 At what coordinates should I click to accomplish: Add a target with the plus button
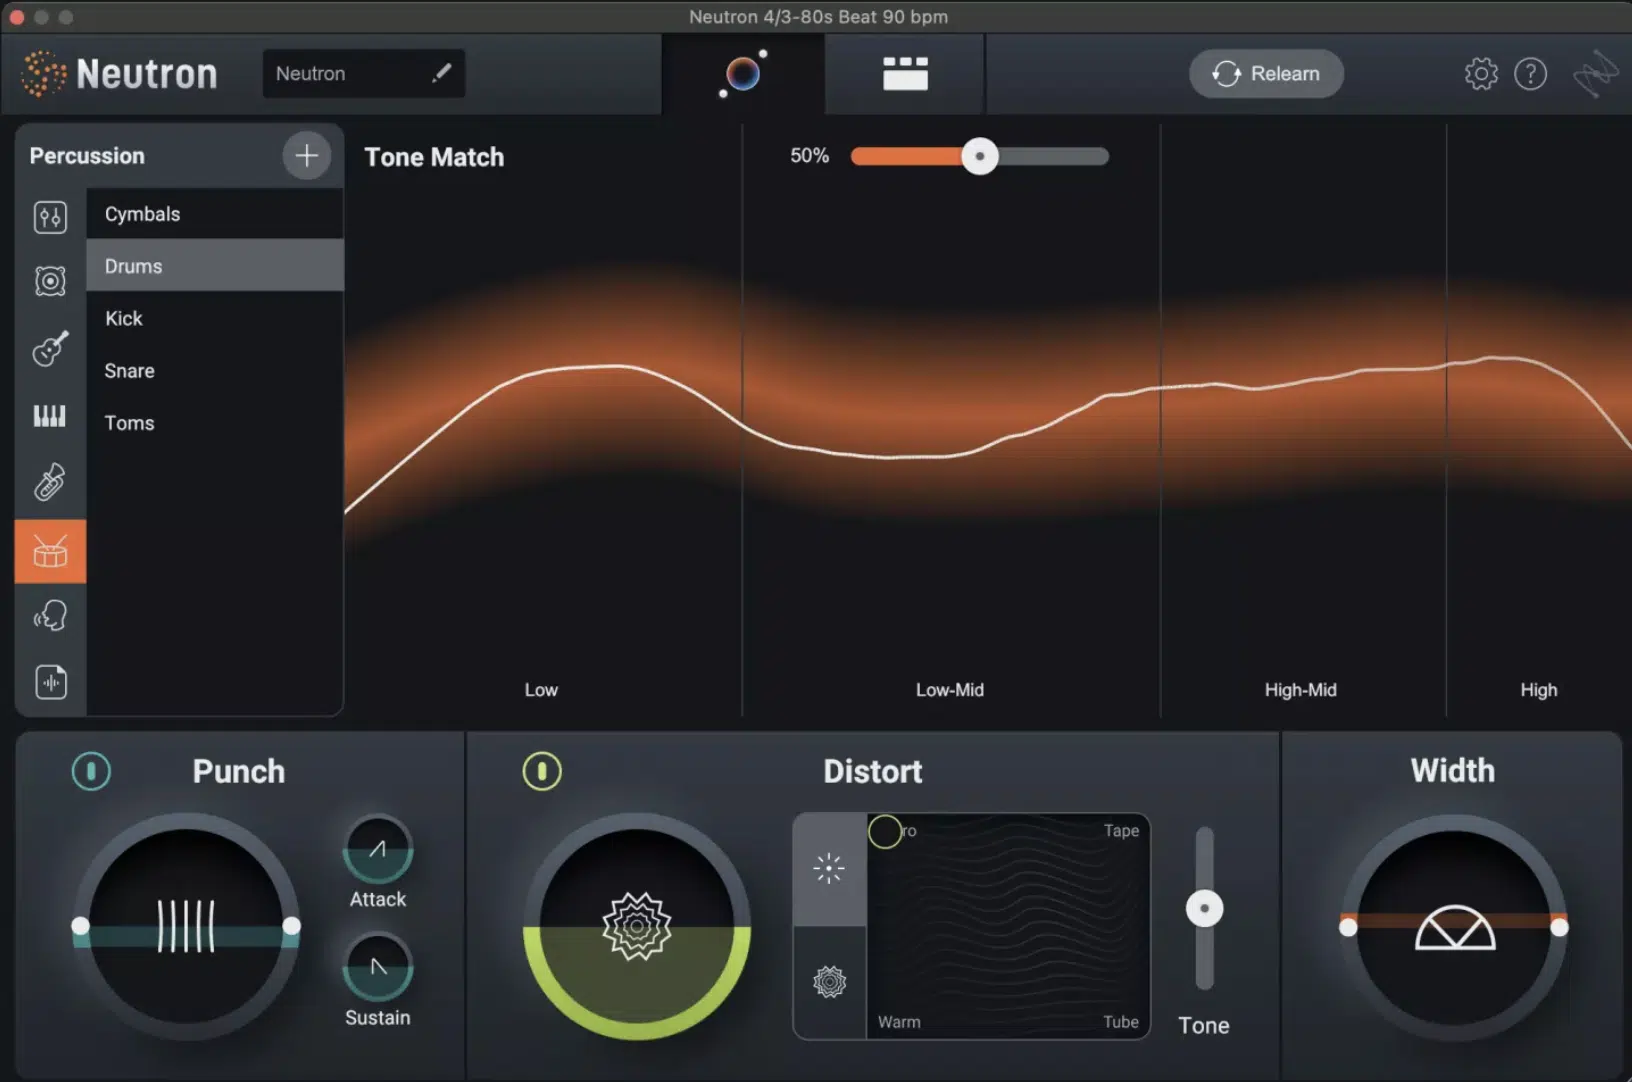[306, 155]
